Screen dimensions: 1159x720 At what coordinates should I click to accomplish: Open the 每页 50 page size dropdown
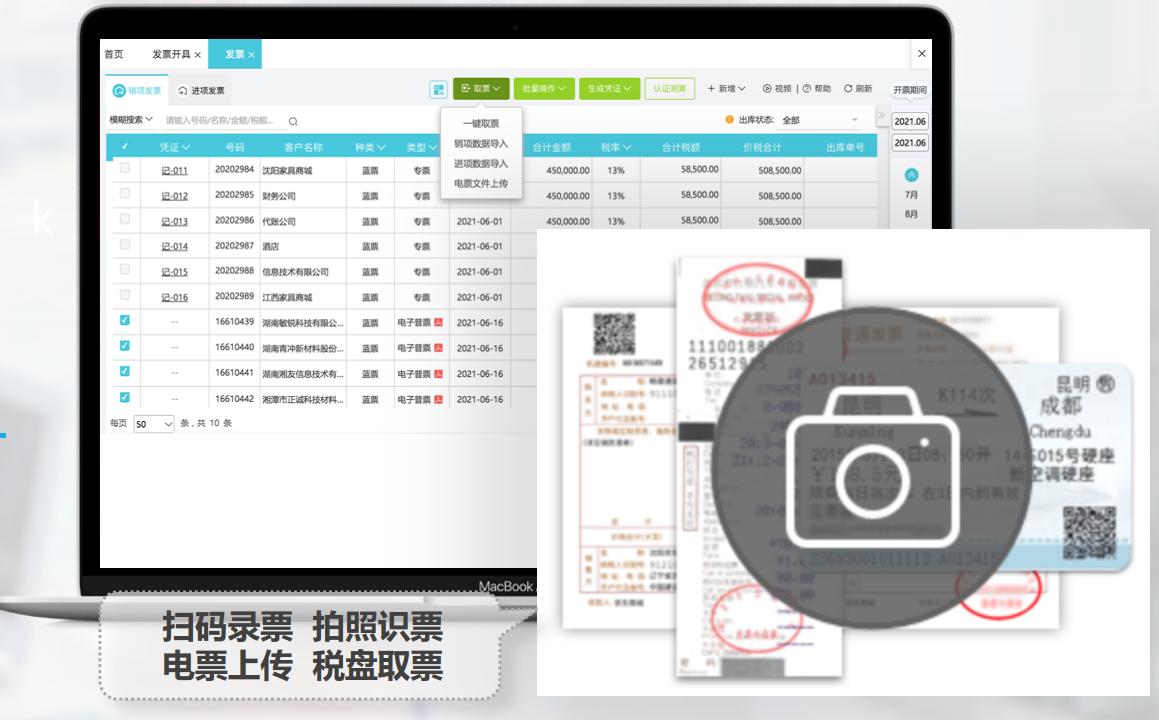coord(154,425)
